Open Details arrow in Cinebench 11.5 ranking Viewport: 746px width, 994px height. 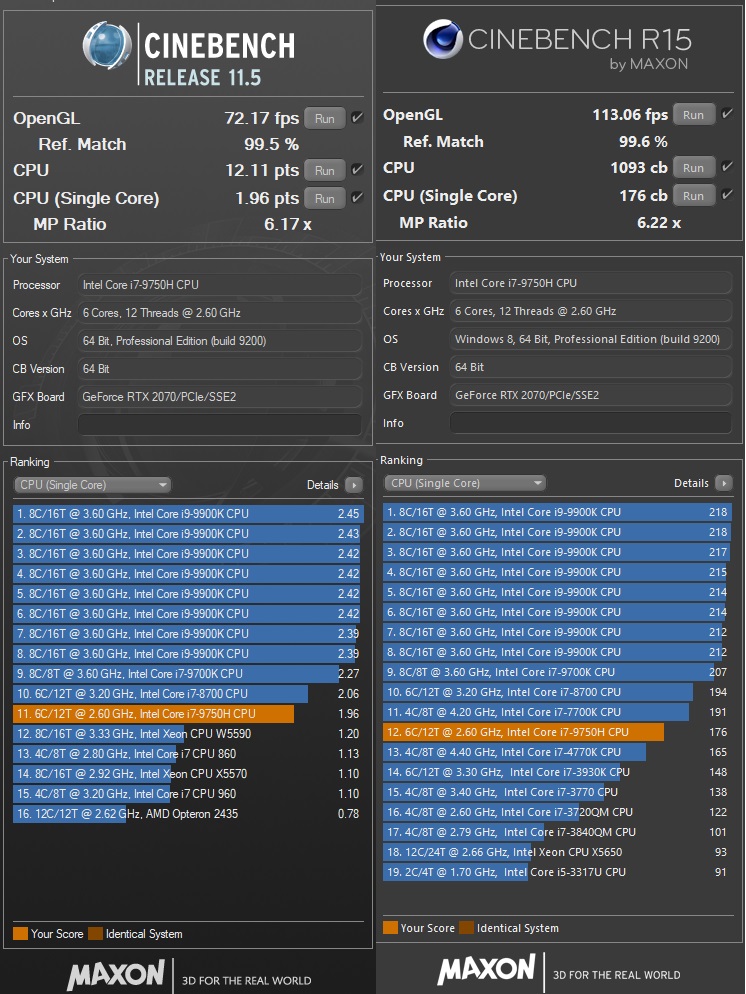353,485
